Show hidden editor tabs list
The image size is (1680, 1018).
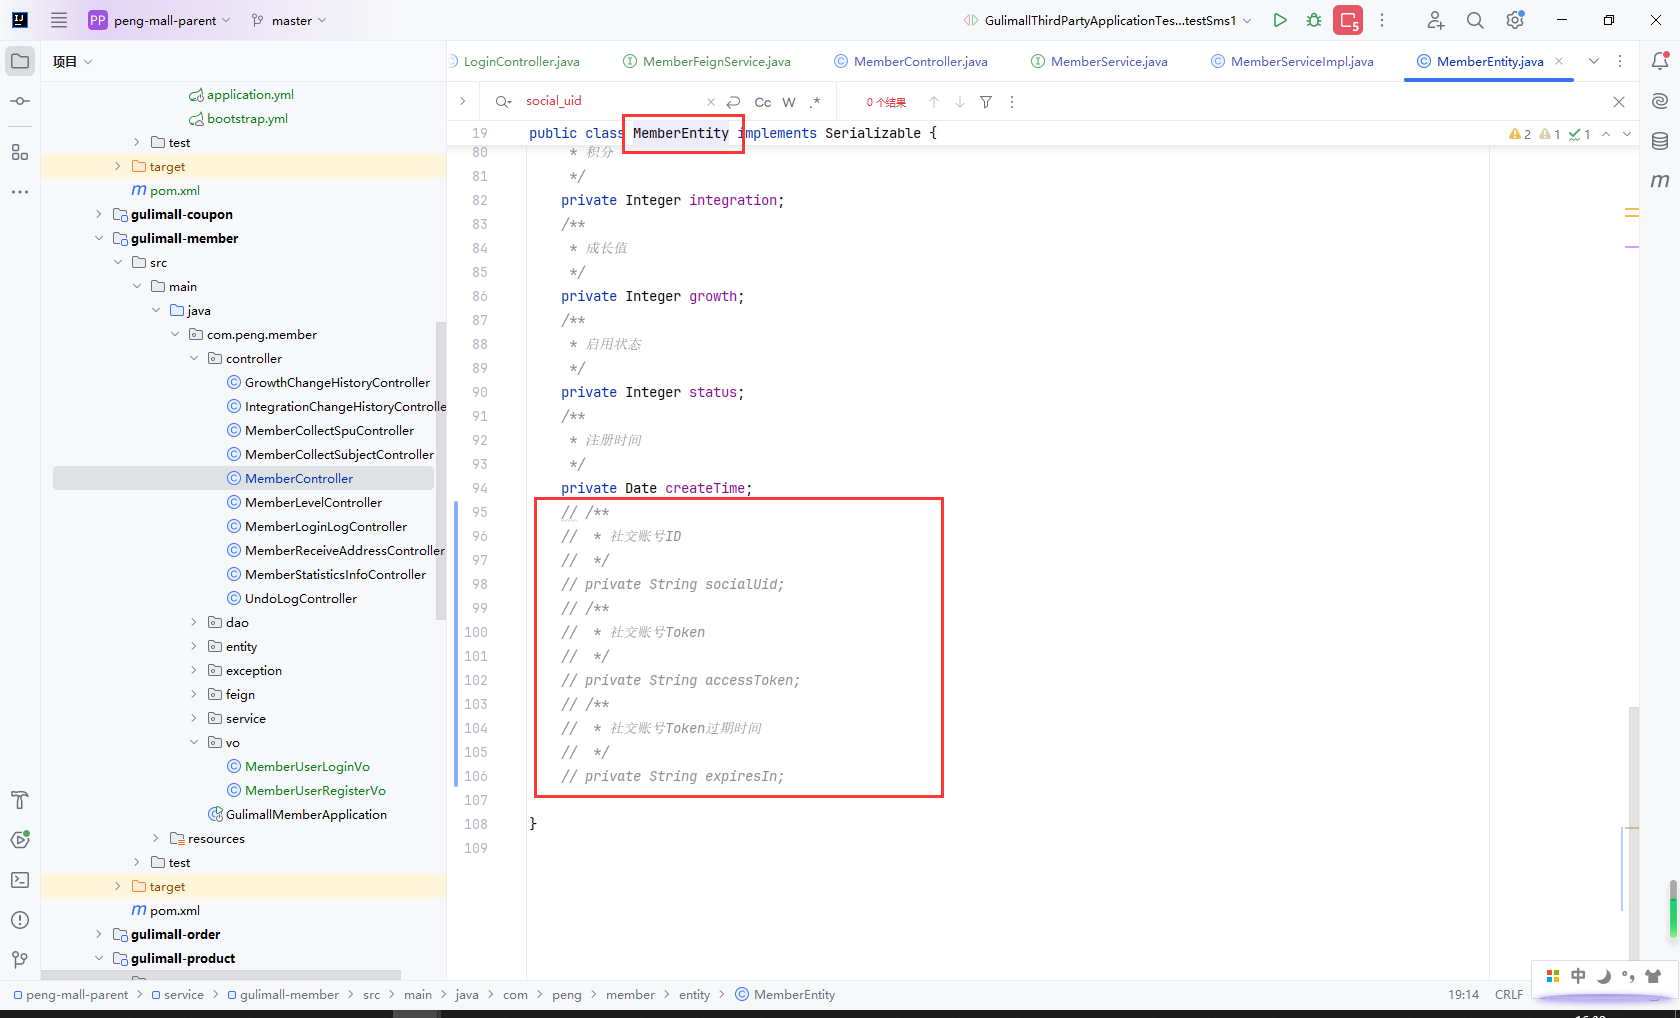1594,61
